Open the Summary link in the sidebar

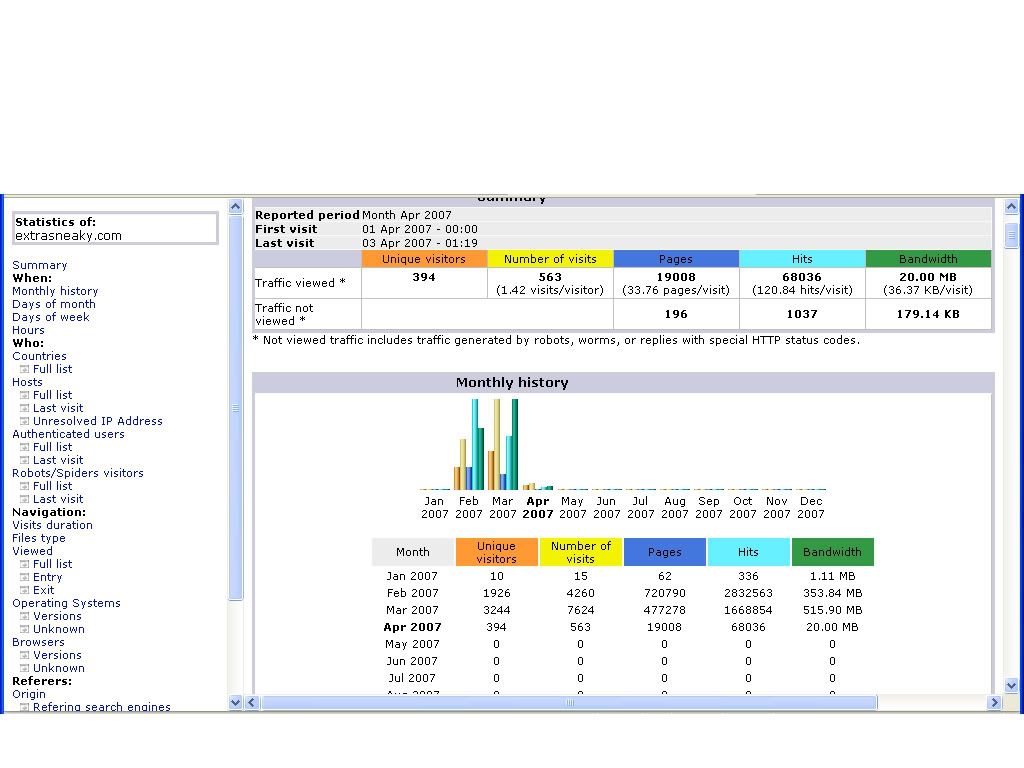click(39, 265)
